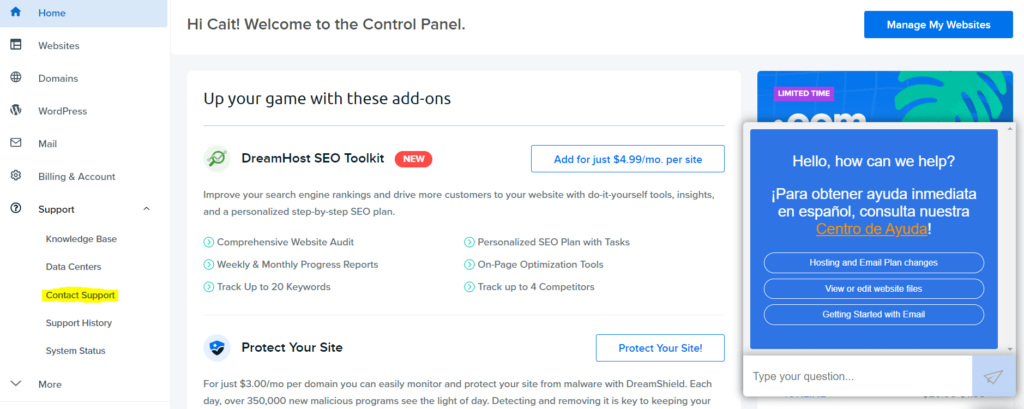Click the Support question mark icon
Image resolution: width=1024 pixels, height=409 pixels.
click(16, 208)
